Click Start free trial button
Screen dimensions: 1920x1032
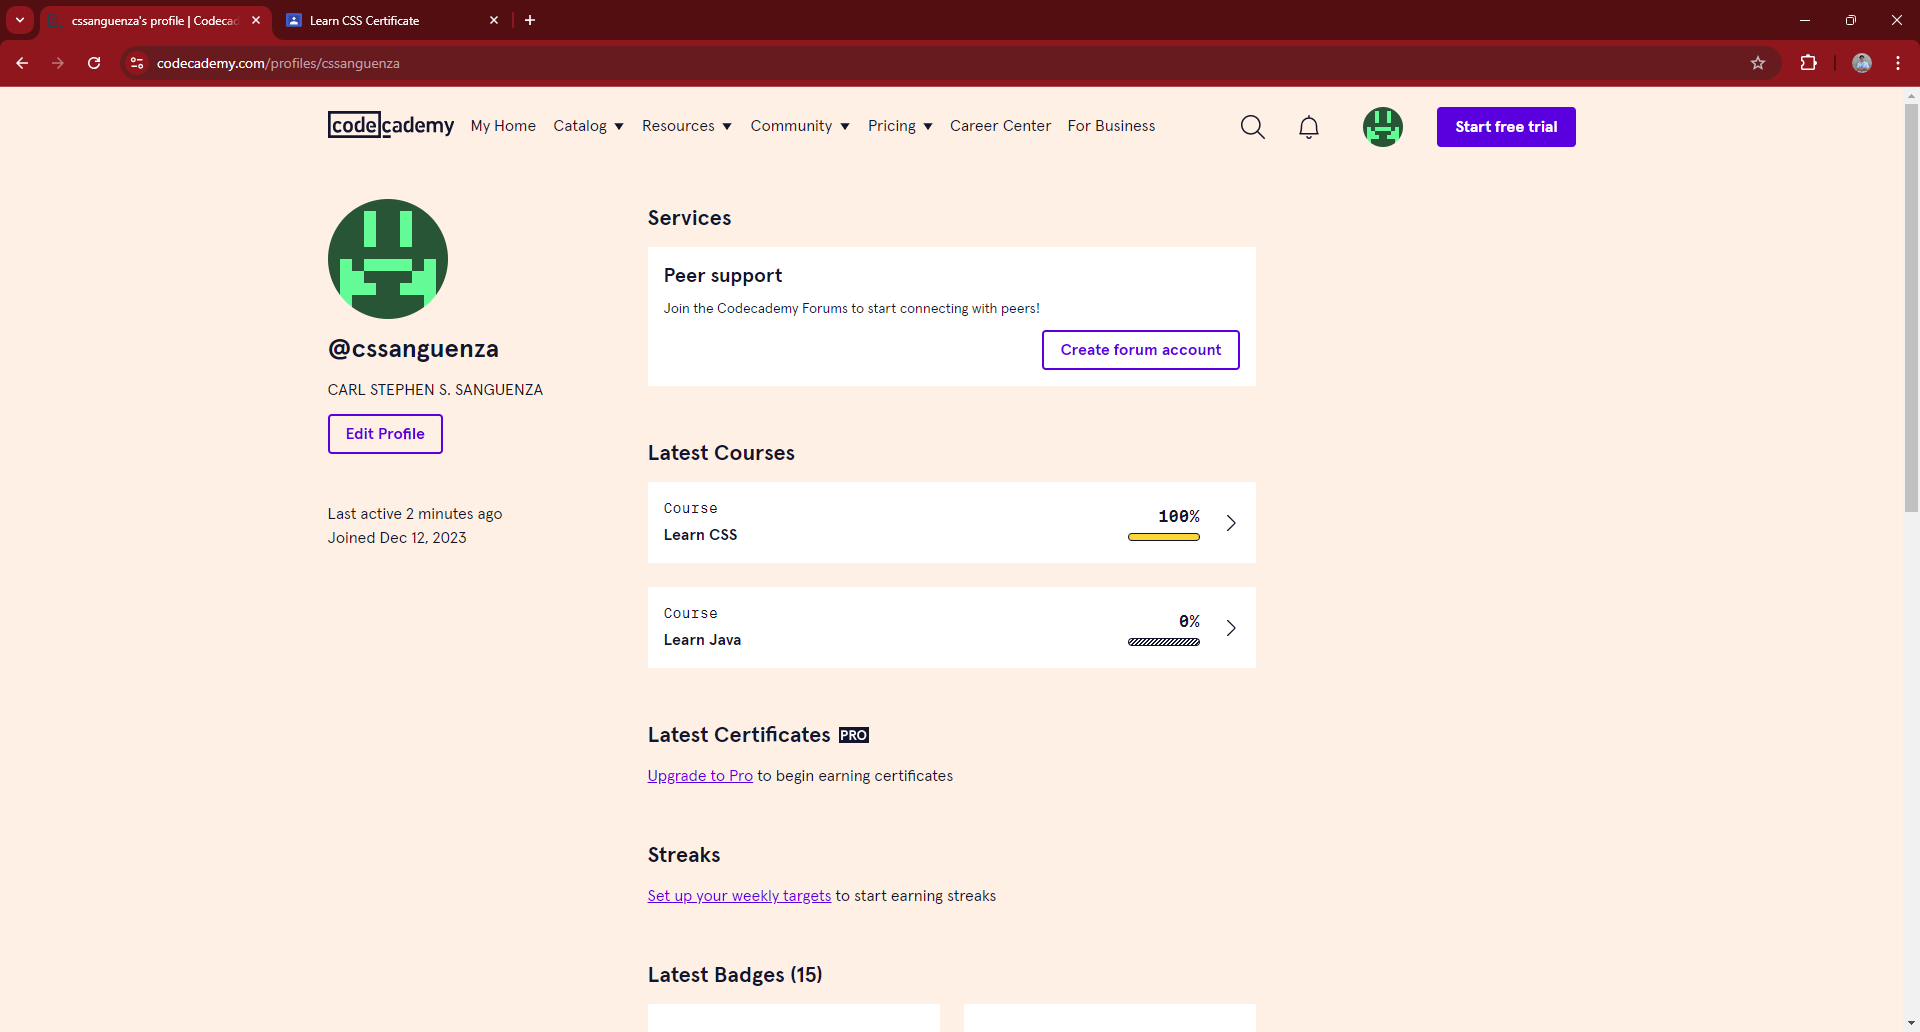coord(1506,127)
